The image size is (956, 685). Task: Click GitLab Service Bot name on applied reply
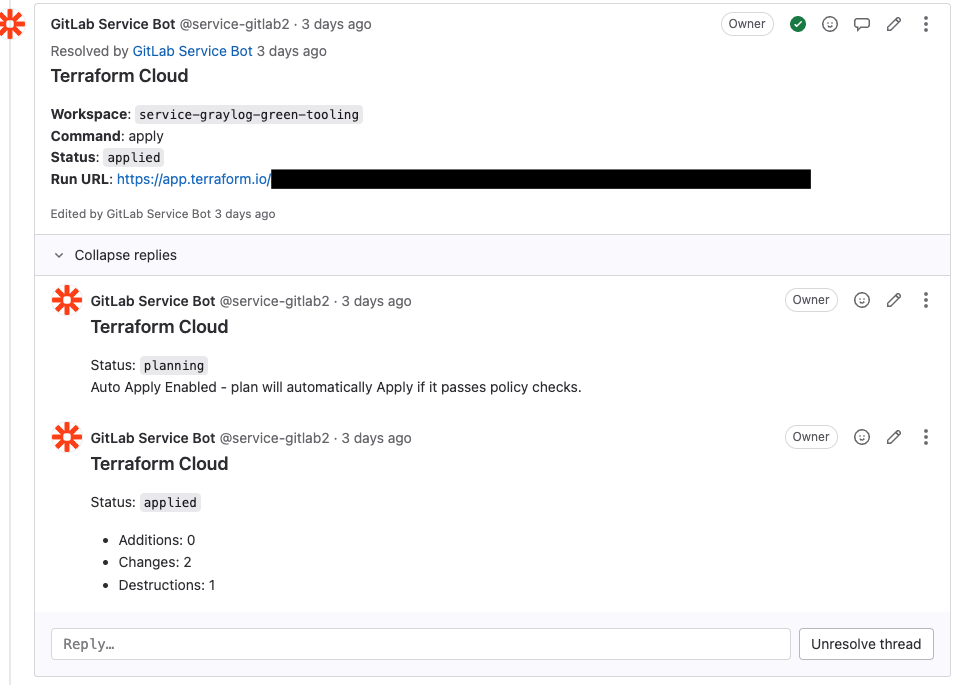click(153, 438)
